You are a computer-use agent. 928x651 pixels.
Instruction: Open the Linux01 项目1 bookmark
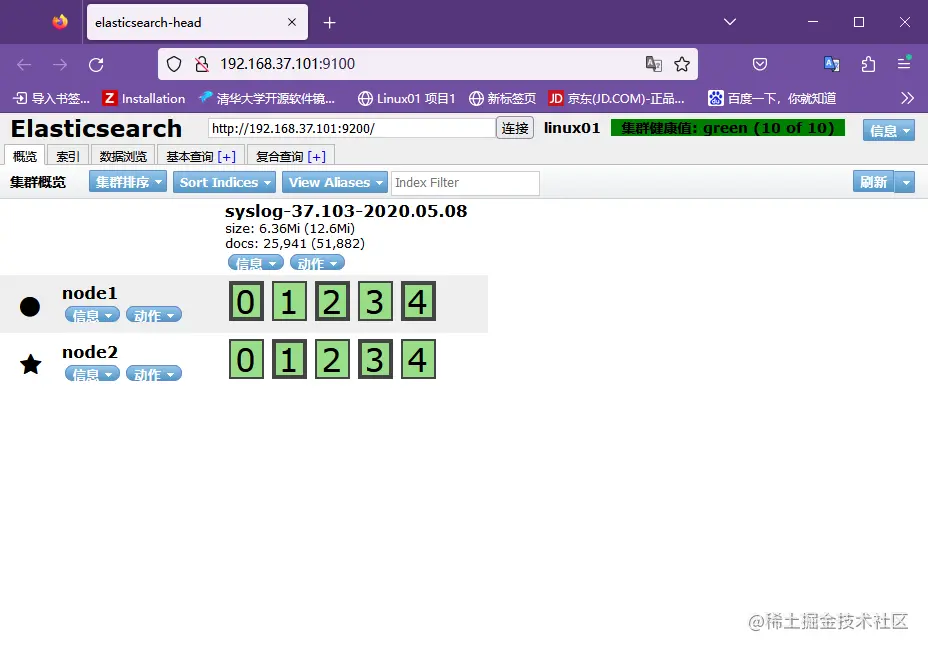point(407,98)
